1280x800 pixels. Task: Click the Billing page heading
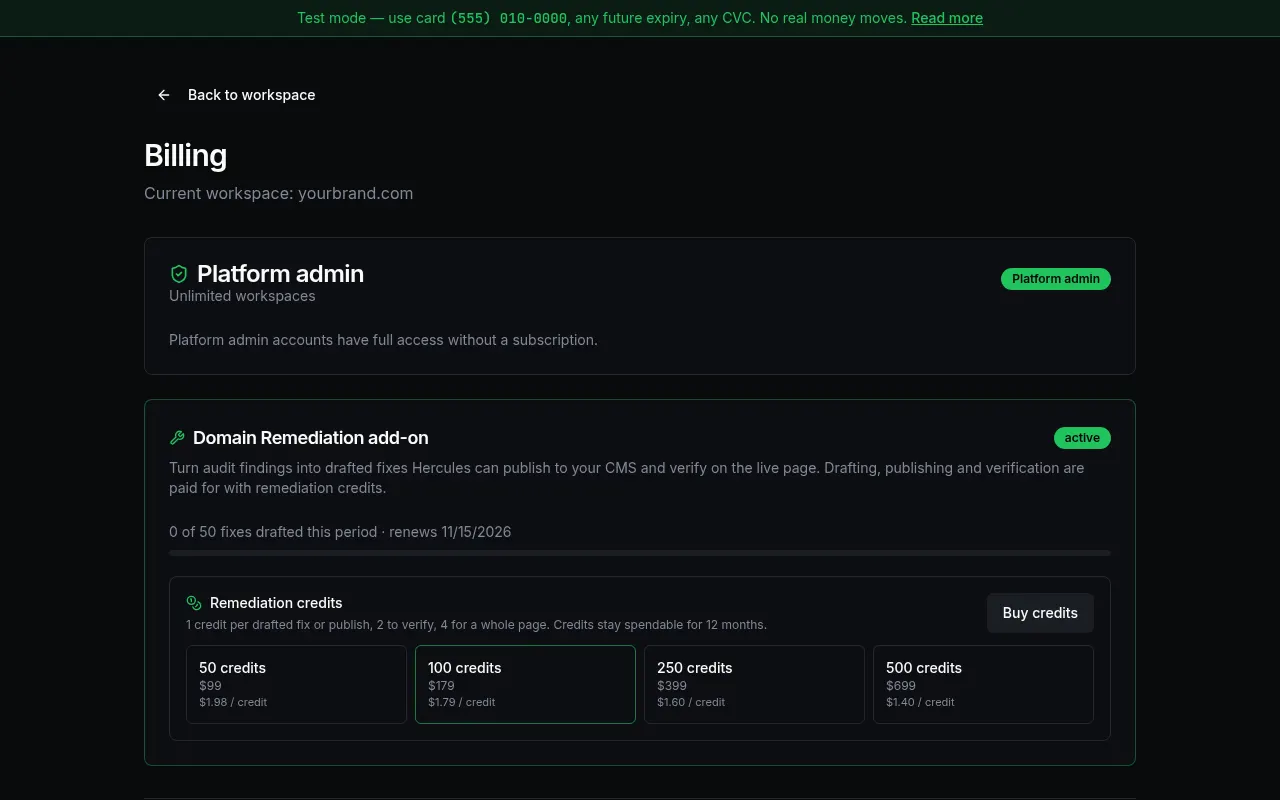pyautogui.click(x=186, y=155)
